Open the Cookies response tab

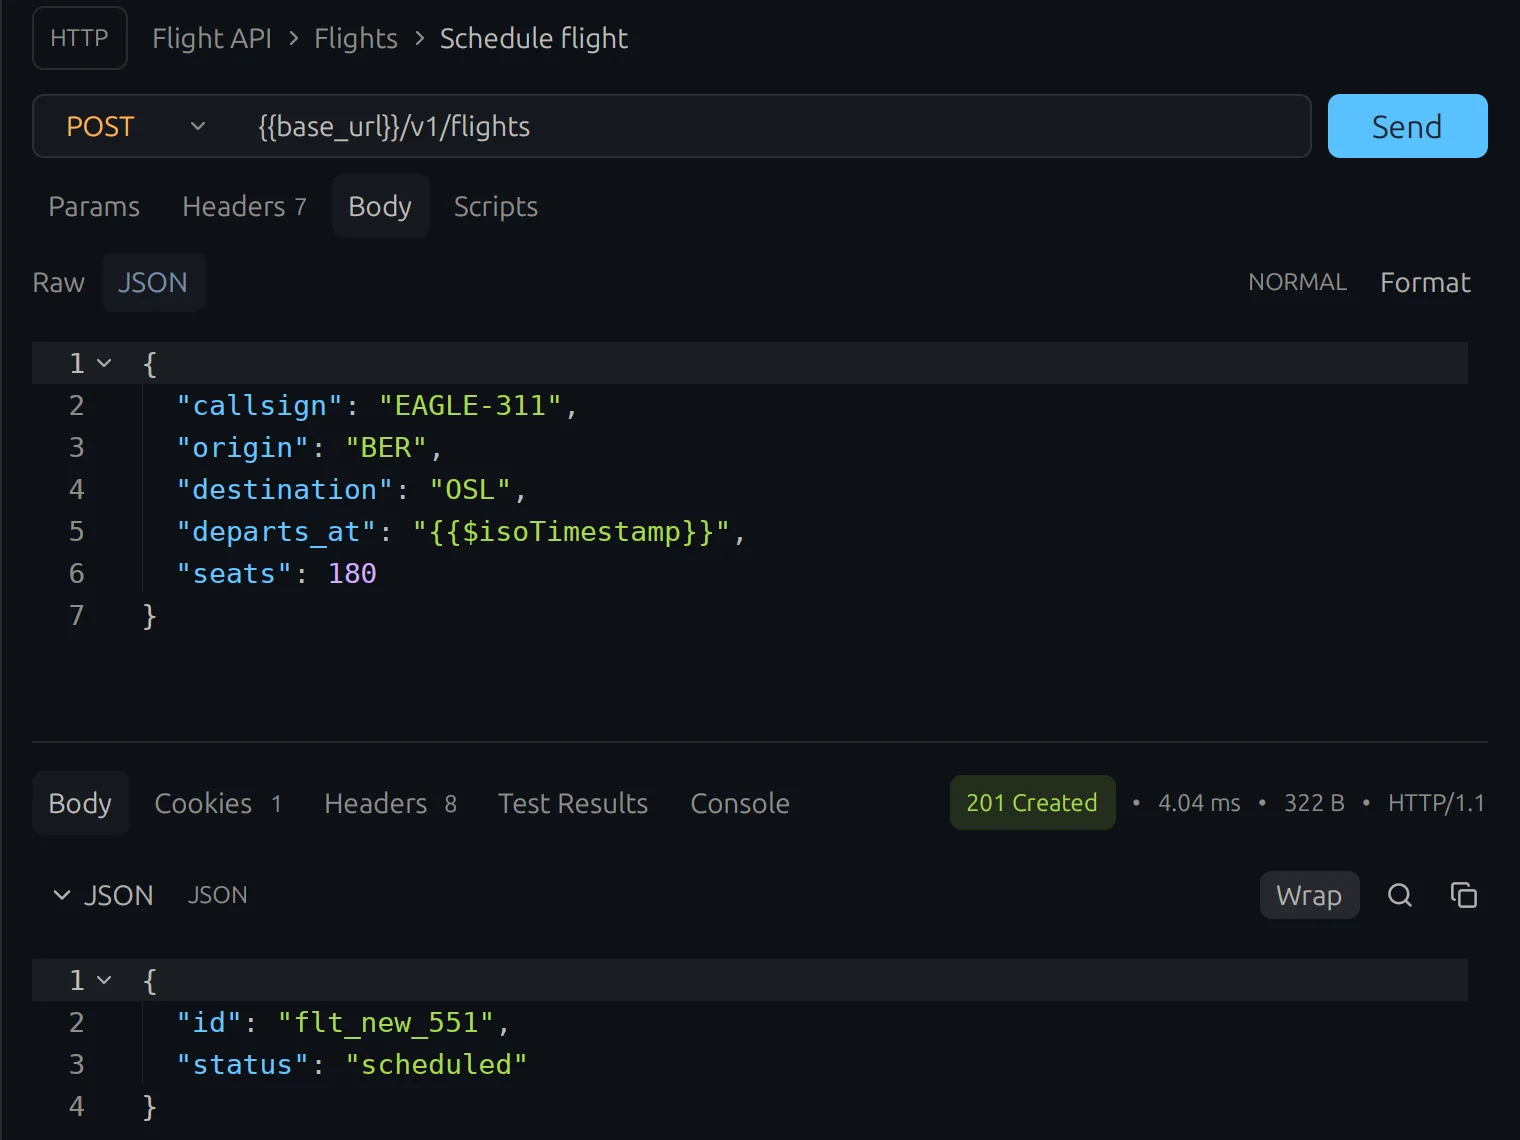[218, 803]
